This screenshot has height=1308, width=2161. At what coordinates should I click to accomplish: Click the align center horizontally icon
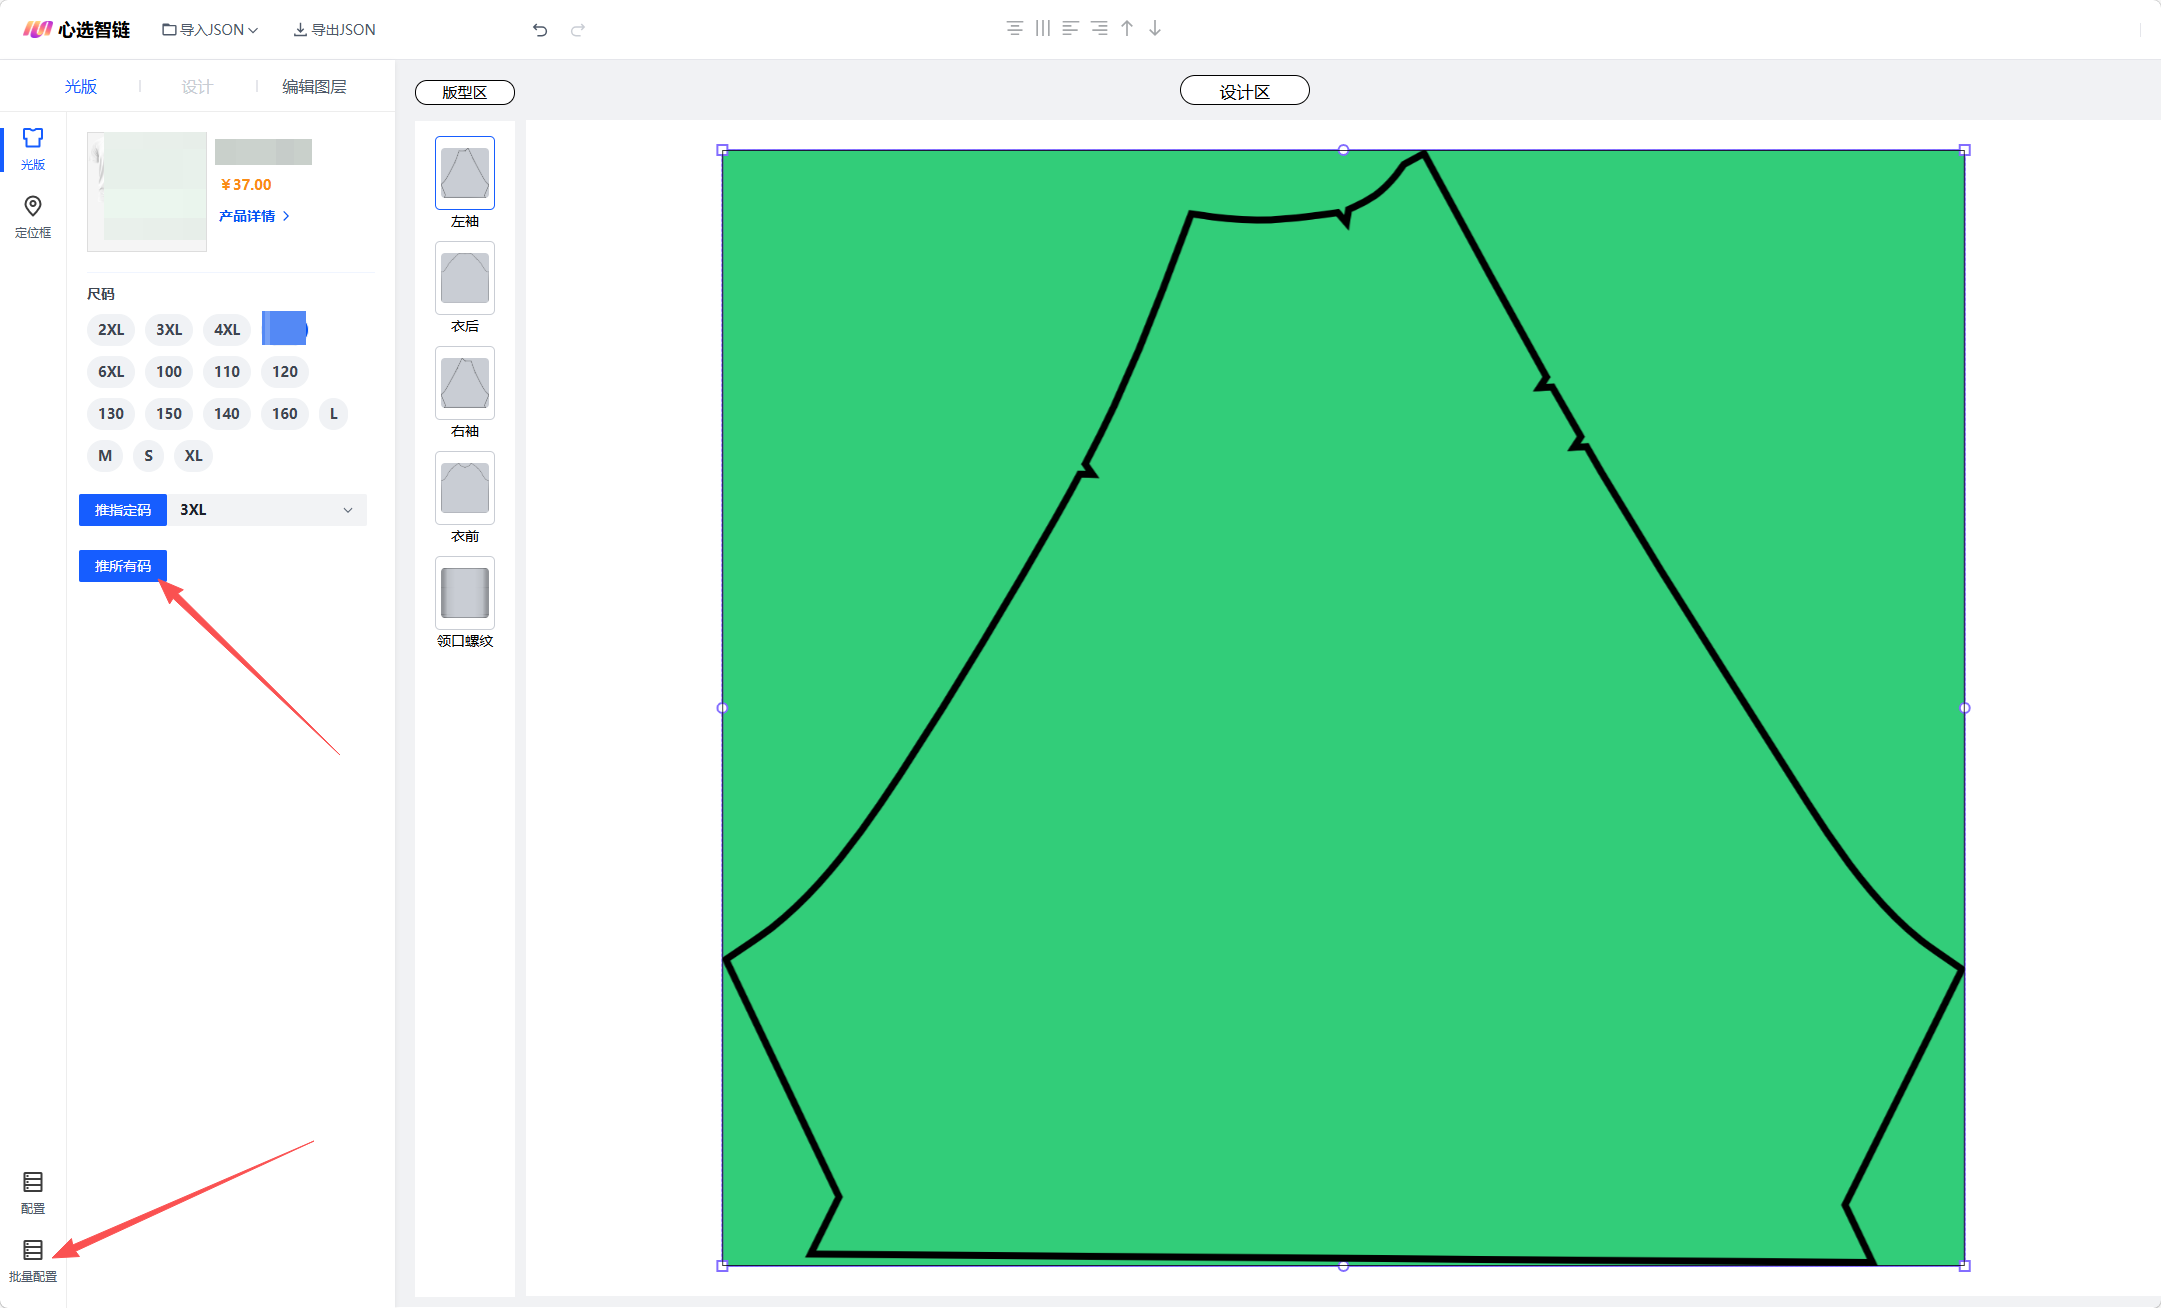[1015, 28]
